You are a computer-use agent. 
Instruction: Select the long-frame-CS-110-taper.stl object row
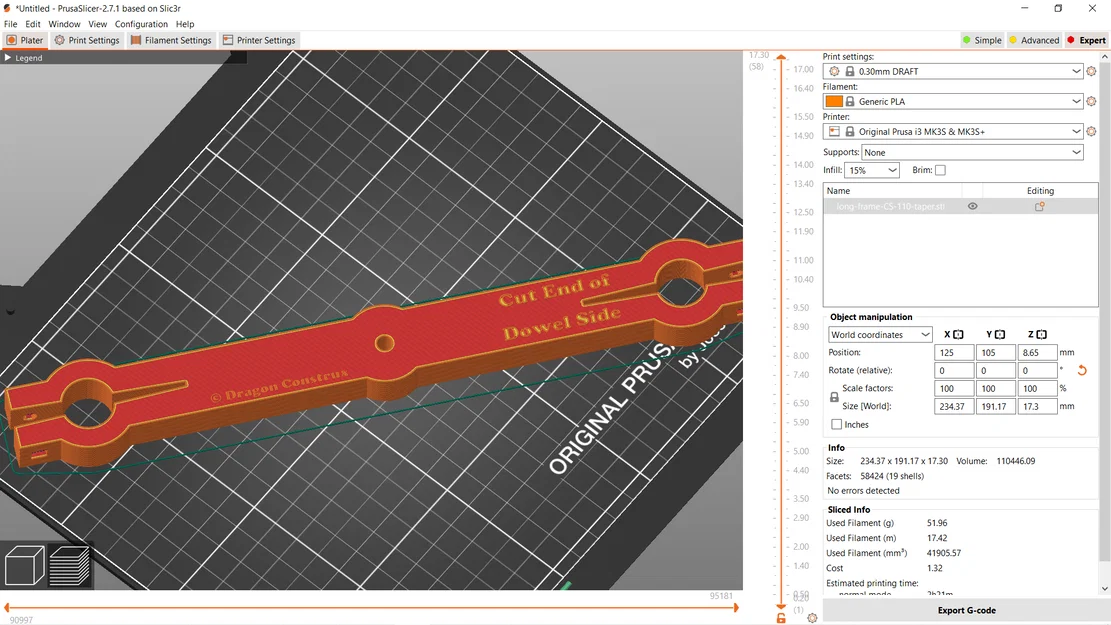960,206
